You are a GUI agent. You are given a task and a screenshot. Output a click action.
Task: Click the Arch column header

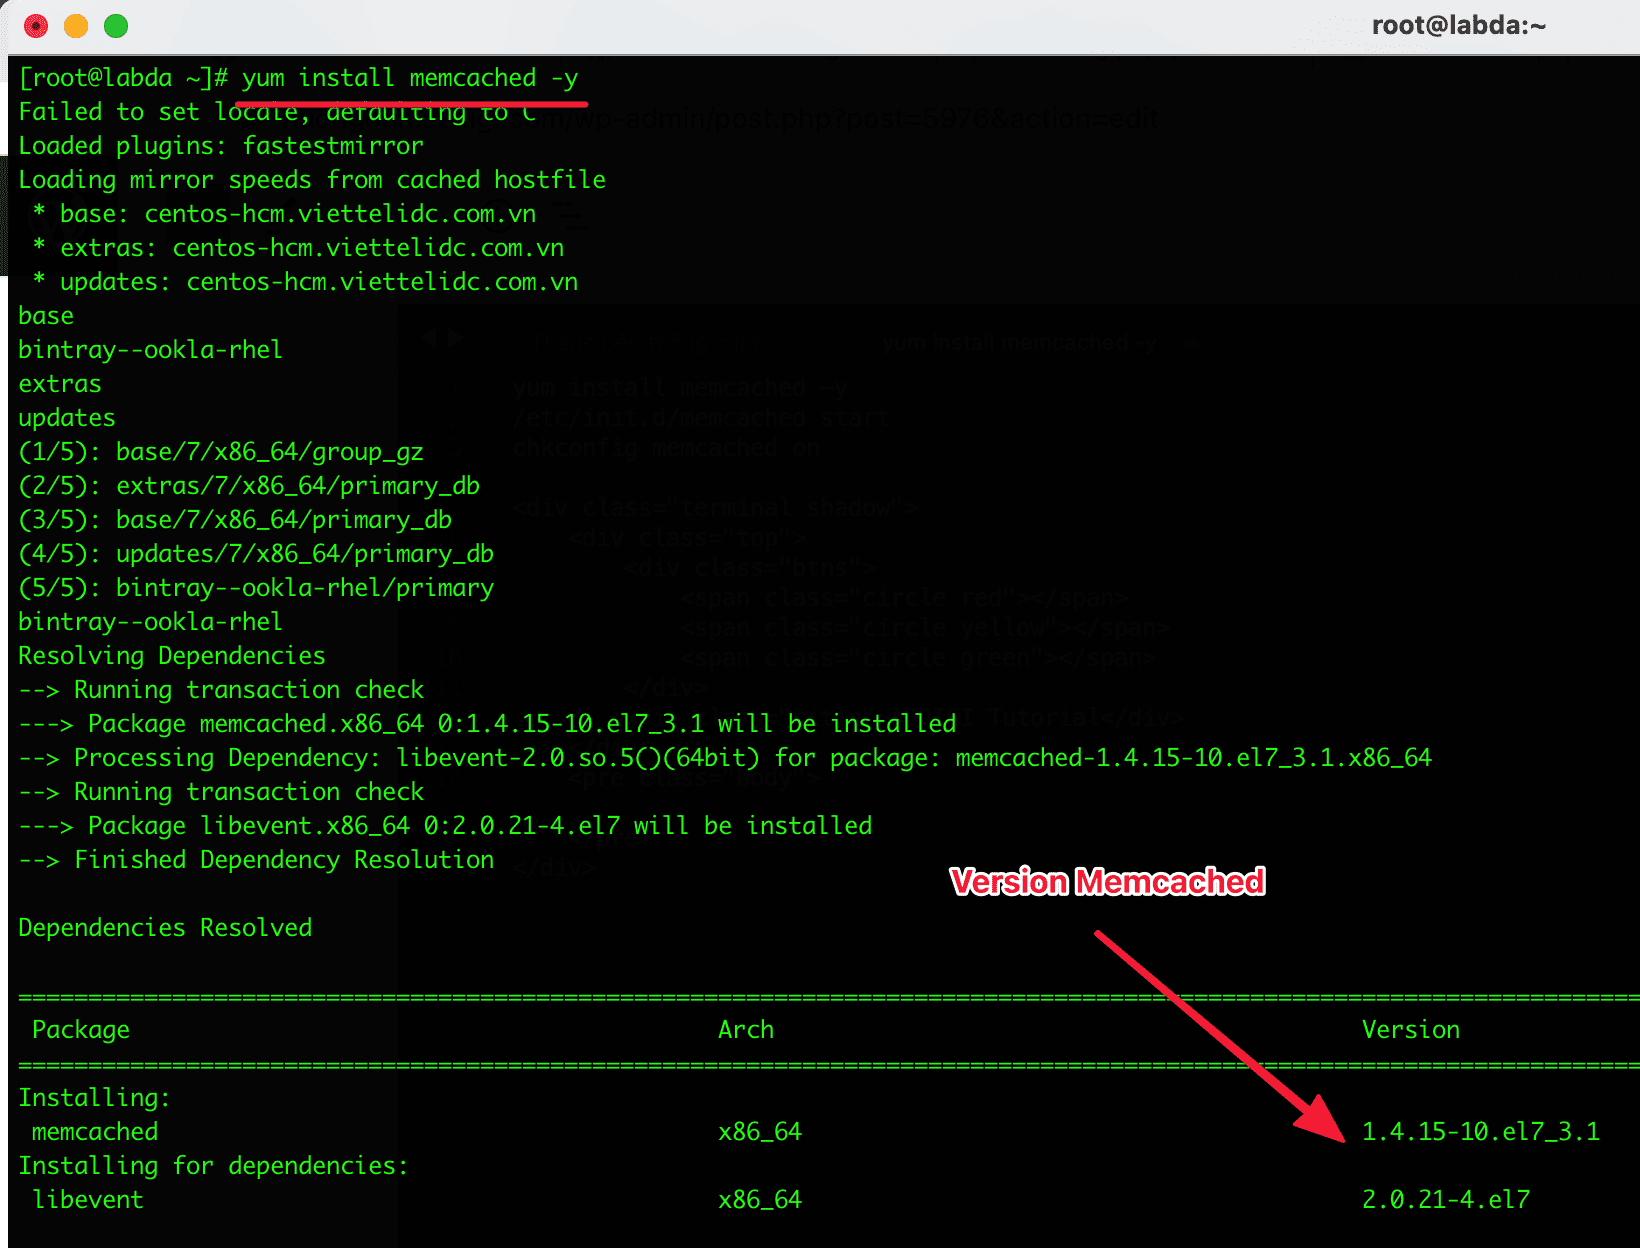(745, 1029)
